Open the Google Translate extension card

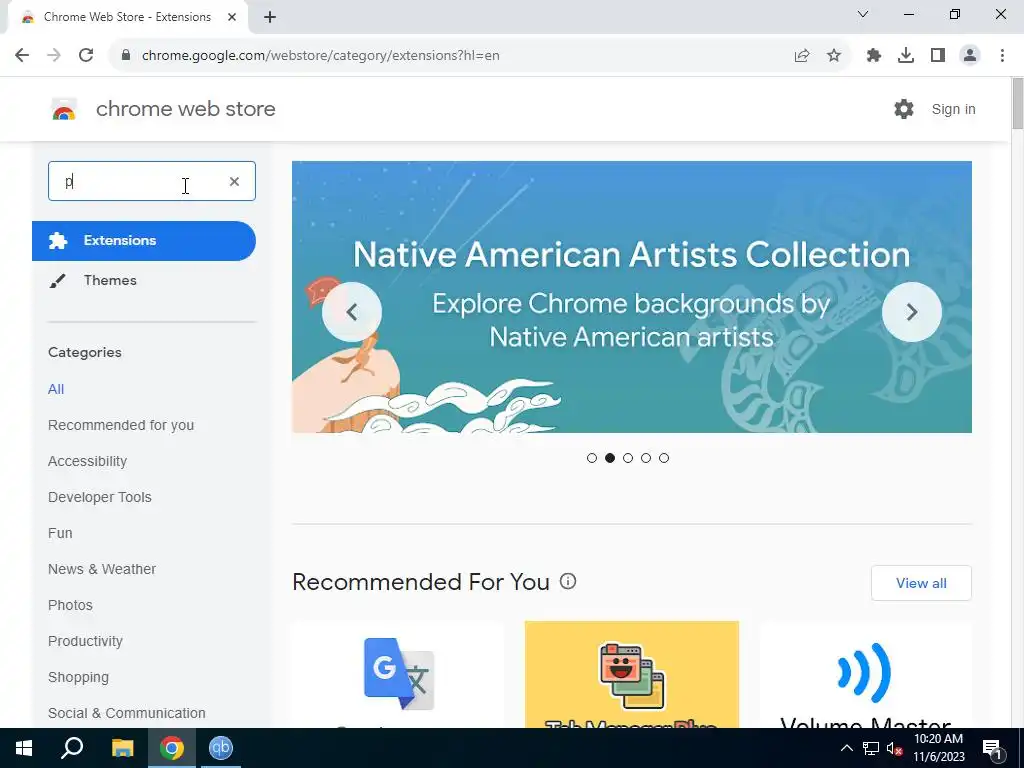click(398, 675)
